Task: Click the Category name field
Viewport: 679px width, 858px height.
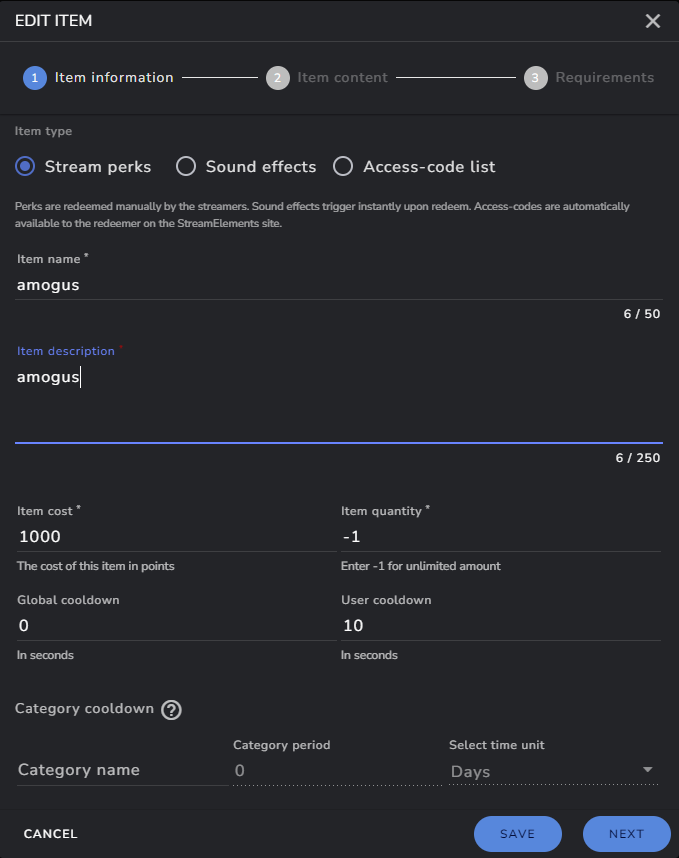Action: pyautogui.click(x=122, y=770)
